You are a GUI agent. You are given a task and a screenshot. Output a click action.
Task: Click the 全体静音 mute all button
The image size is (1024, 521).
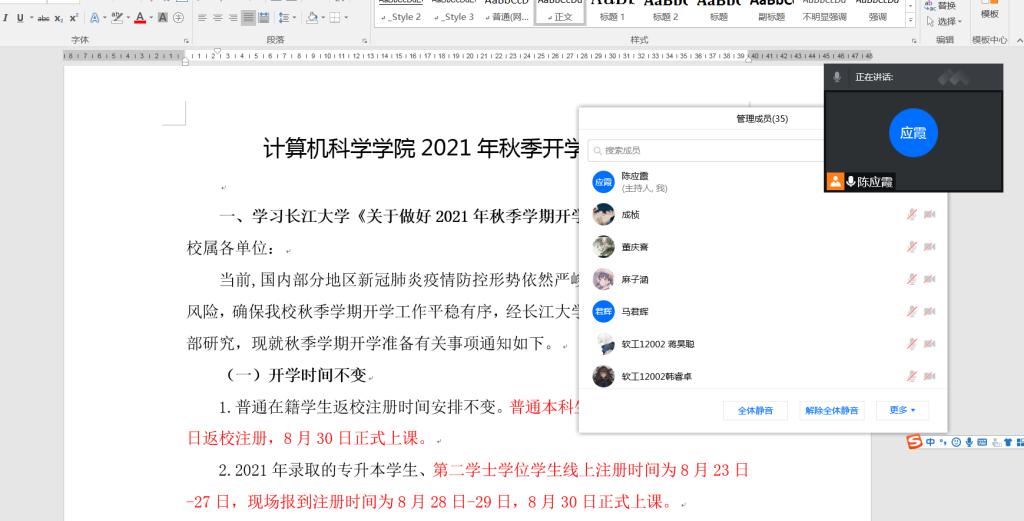point(755,410)
